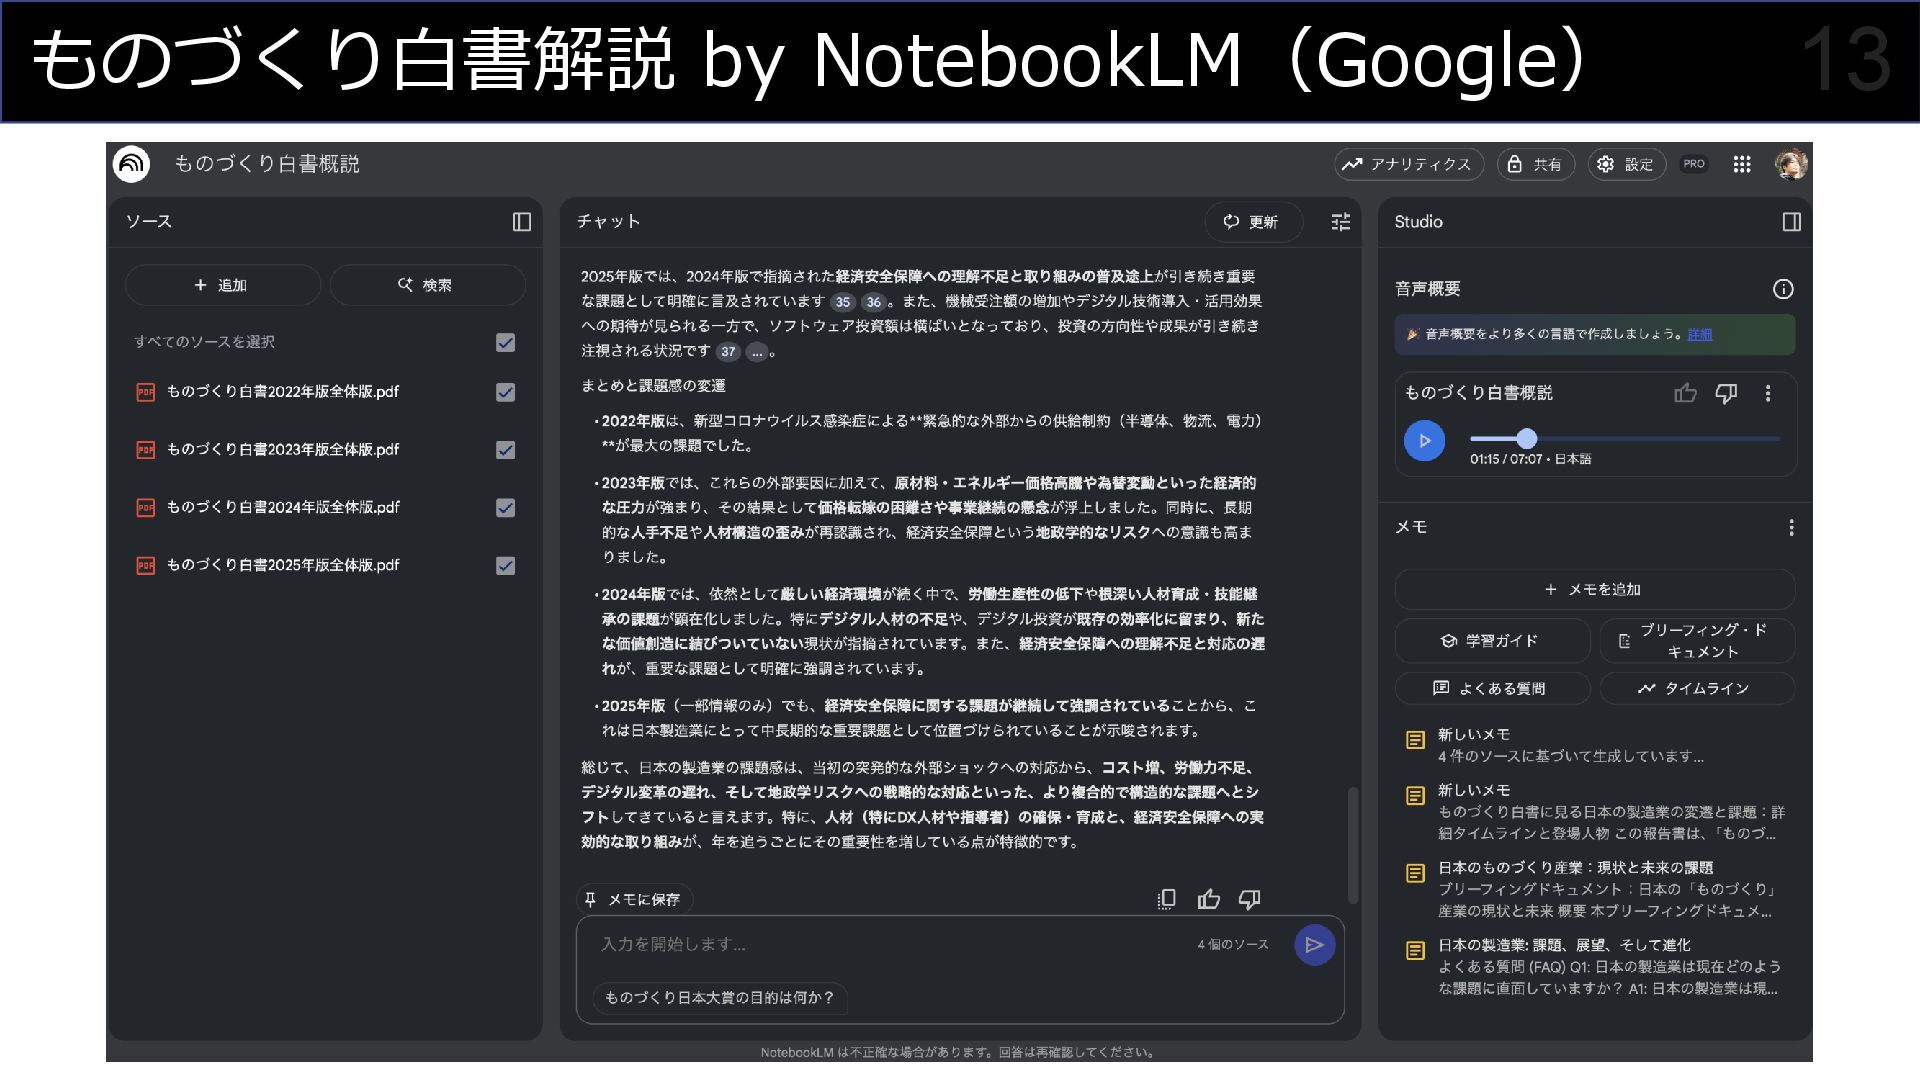Screen dimensions: 1920x1080
Task: Send the chat message arrow button
Action: [1314, 945]
